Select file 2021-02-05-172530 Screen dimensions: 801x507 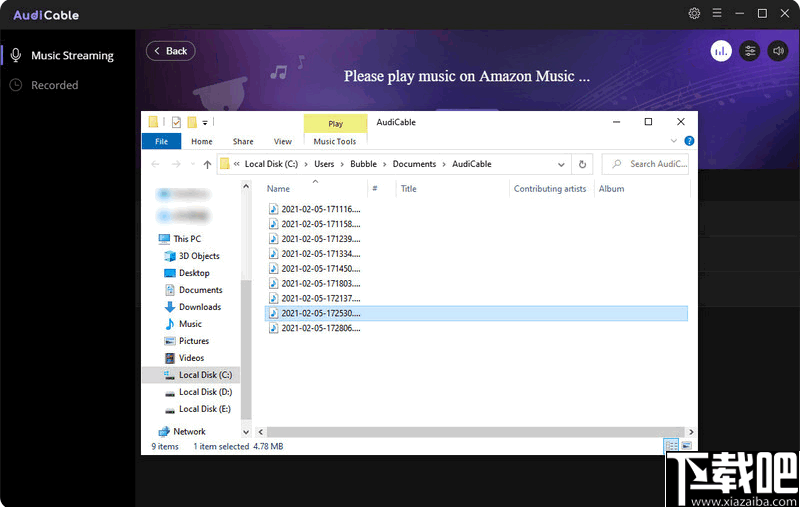[x=477, y=313]
